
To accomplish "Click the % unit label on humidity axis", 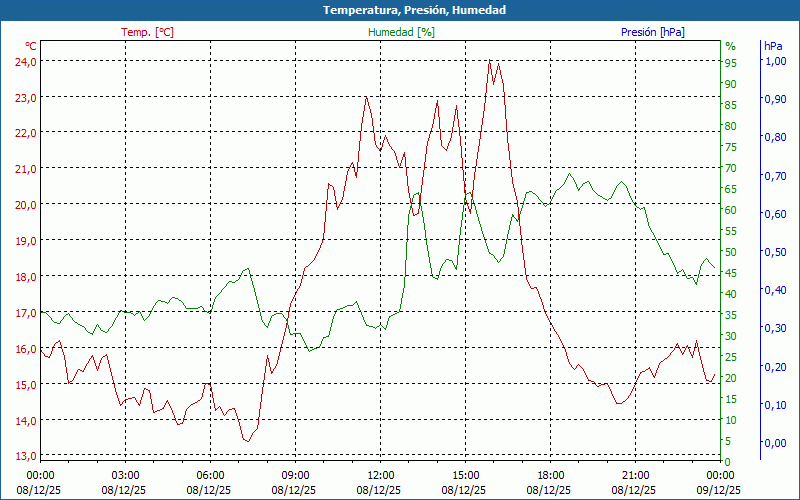I will coord(730,46).
